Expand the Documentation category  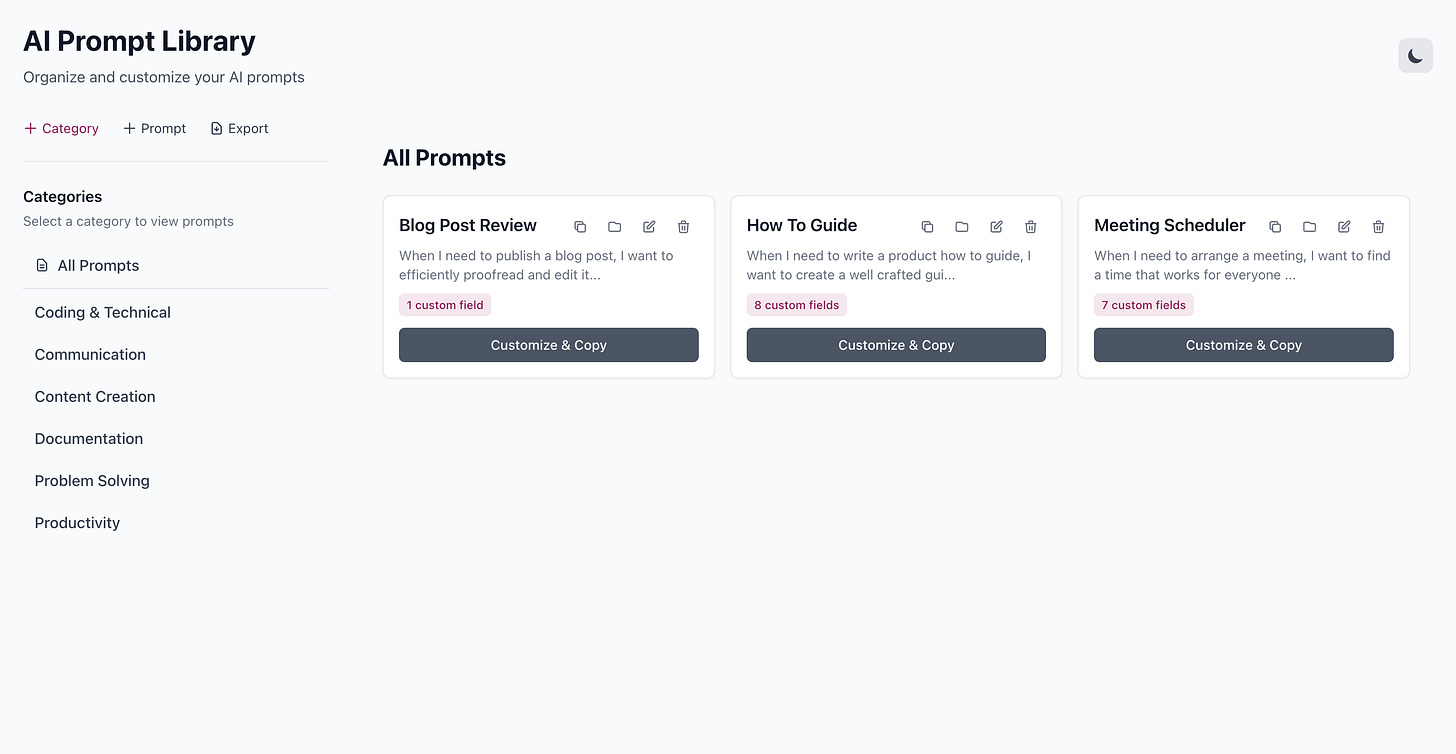[x=88, y=438]
